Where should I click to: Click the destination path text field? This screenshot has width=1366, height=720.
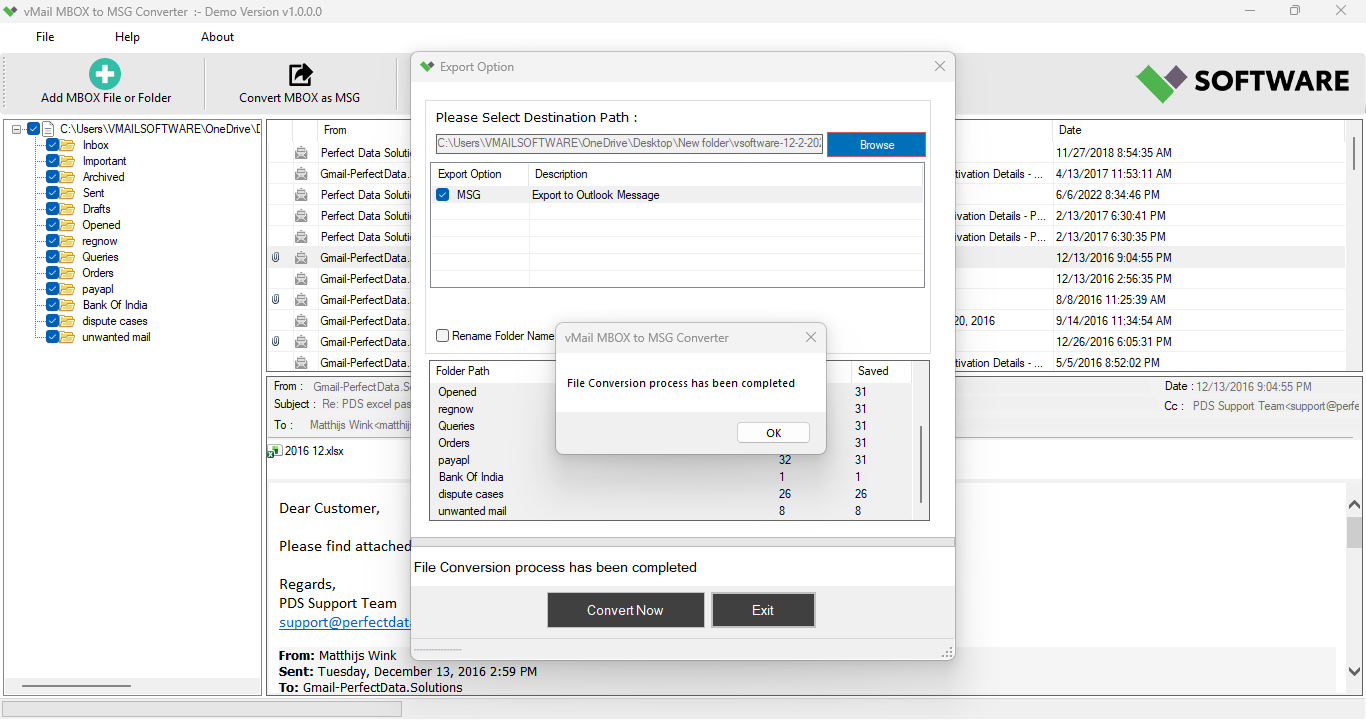pyautogui.click(x=629, y=145)
